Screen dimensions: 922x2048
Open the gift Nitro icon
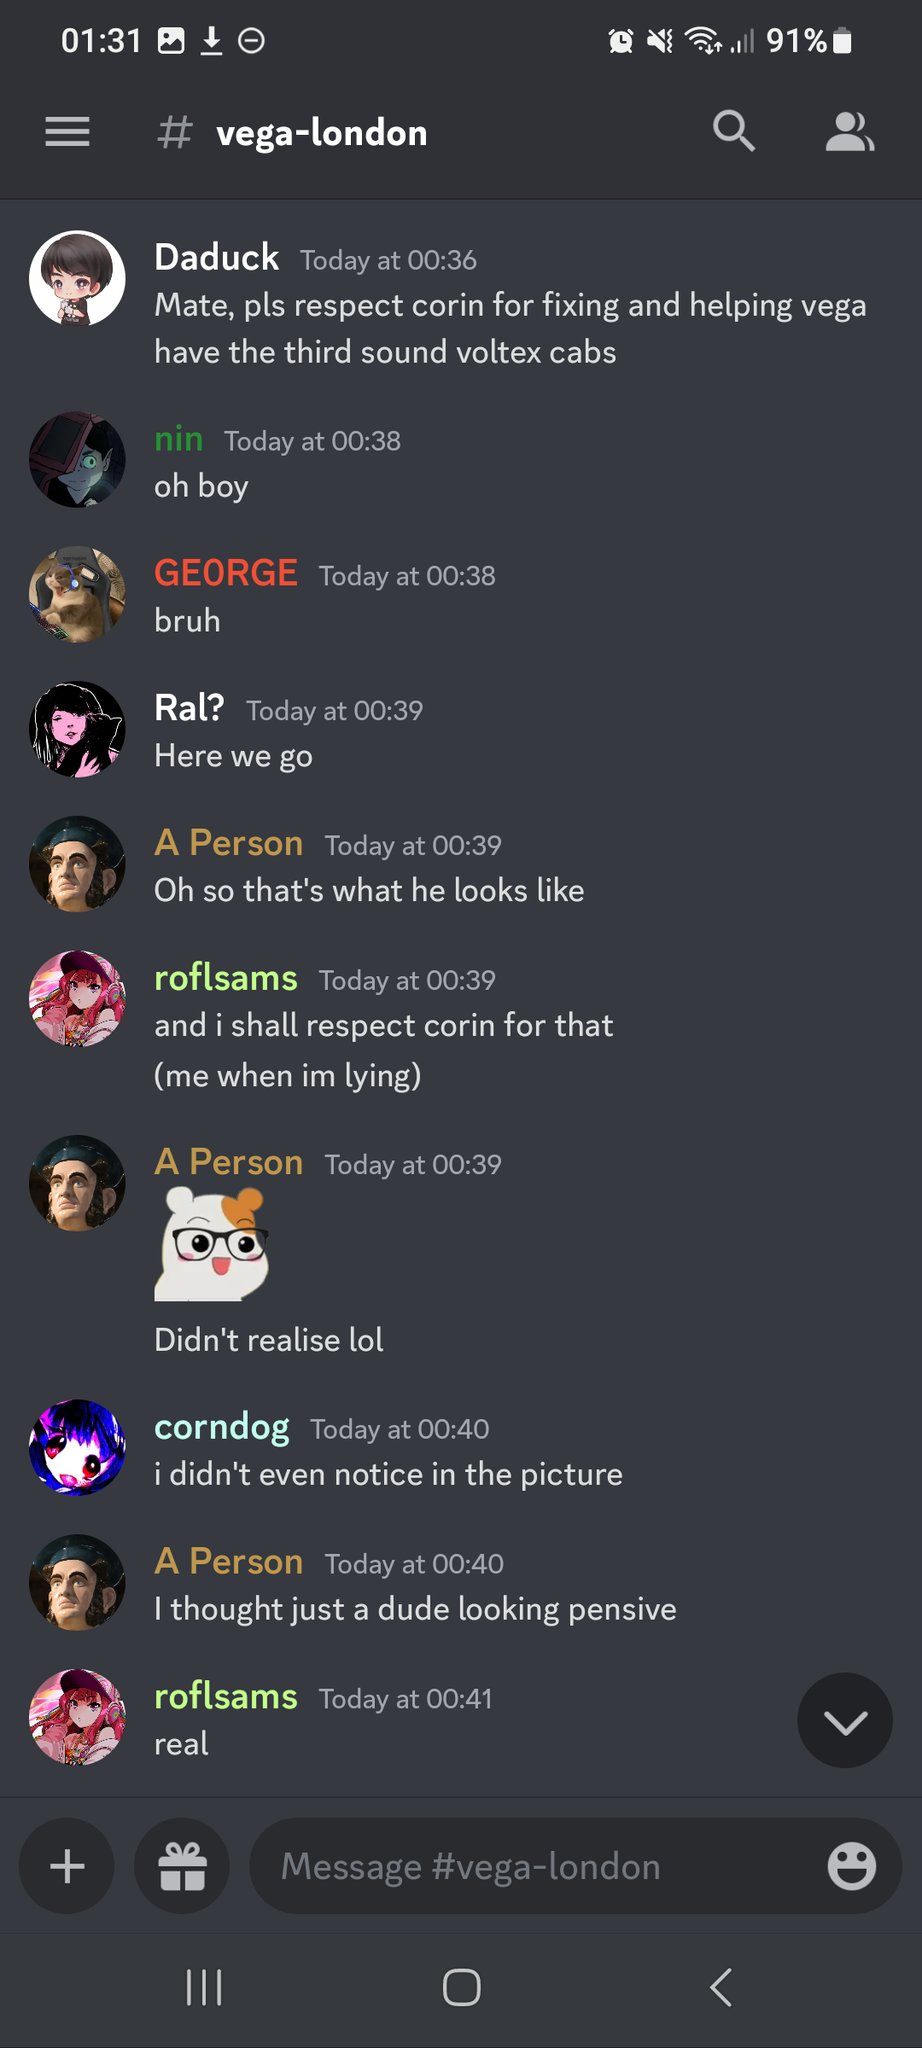tap(182, 1866)
